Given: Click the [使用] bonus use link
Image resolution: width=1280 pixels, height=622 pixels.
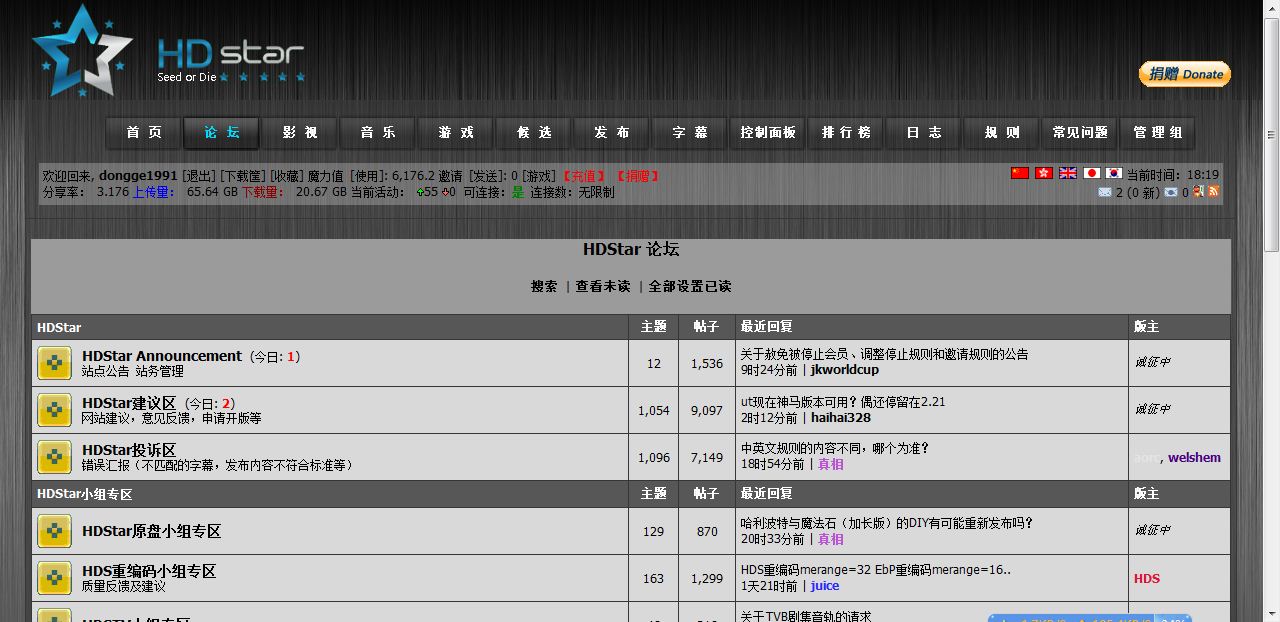Looking at the screenshot, I should click(368, 176).
